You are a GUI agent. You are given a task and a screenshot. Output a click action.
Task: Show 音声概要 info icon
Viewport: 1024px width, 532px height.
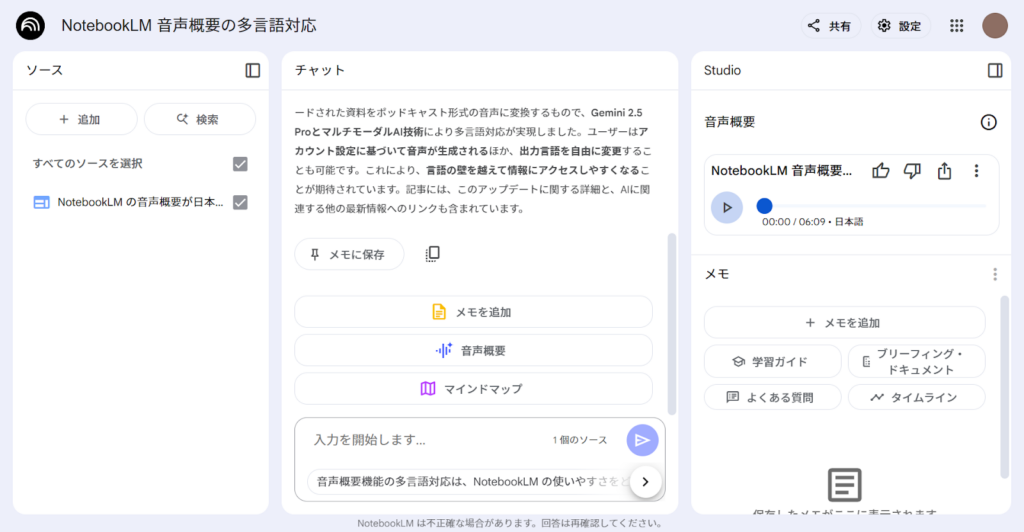click(988, 122)
